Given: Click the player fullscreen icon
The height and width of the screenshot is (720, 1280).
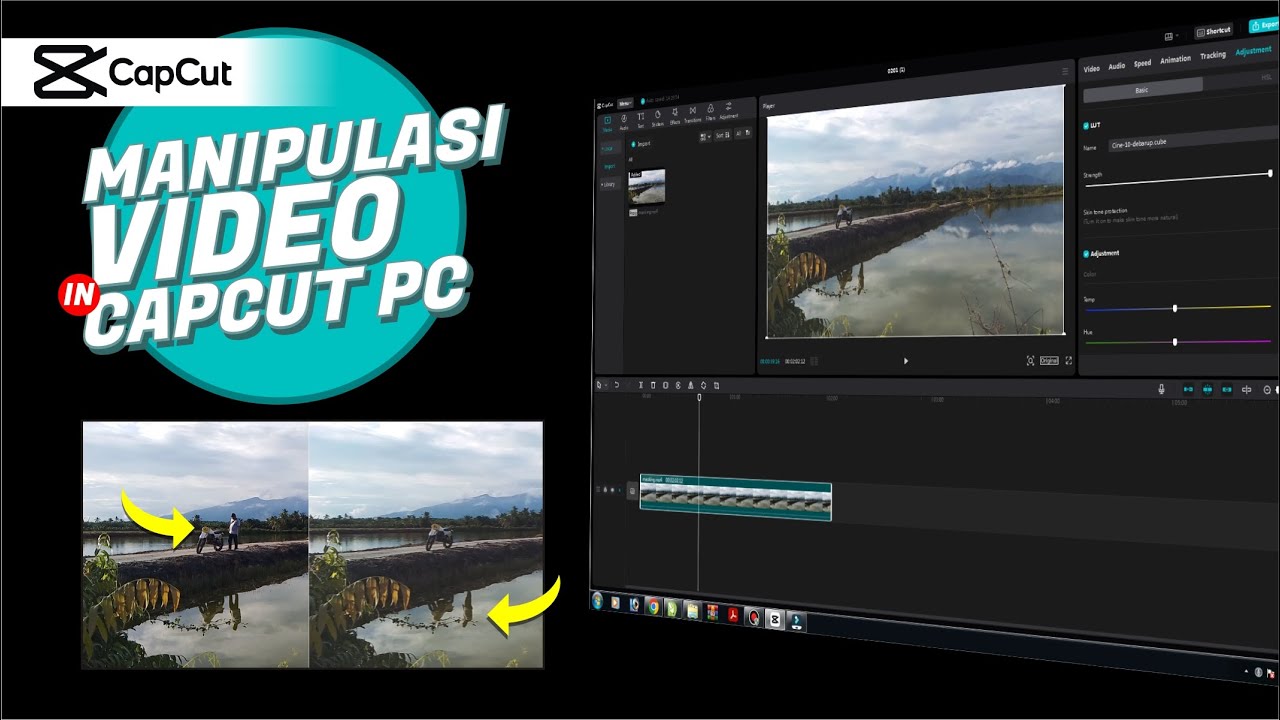Looking at the screenshot, I should [x=1068, y=360].
